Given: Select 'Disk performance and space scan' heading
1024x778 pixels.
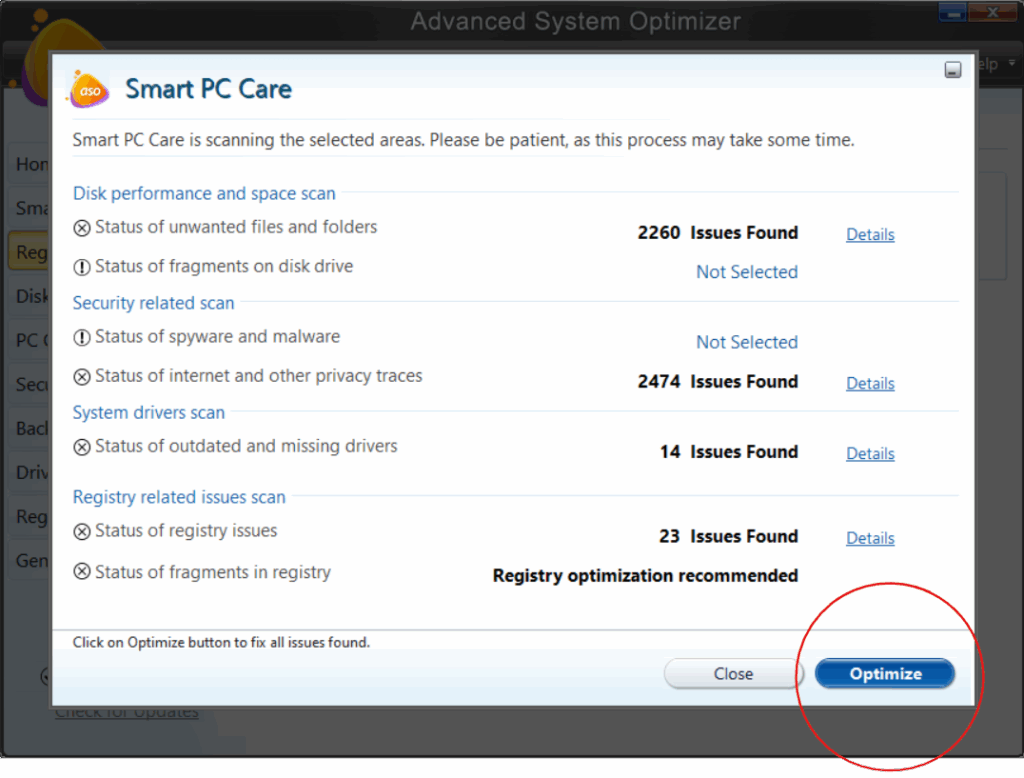Looking at the screenshot, I should click(x=204, y=193).
